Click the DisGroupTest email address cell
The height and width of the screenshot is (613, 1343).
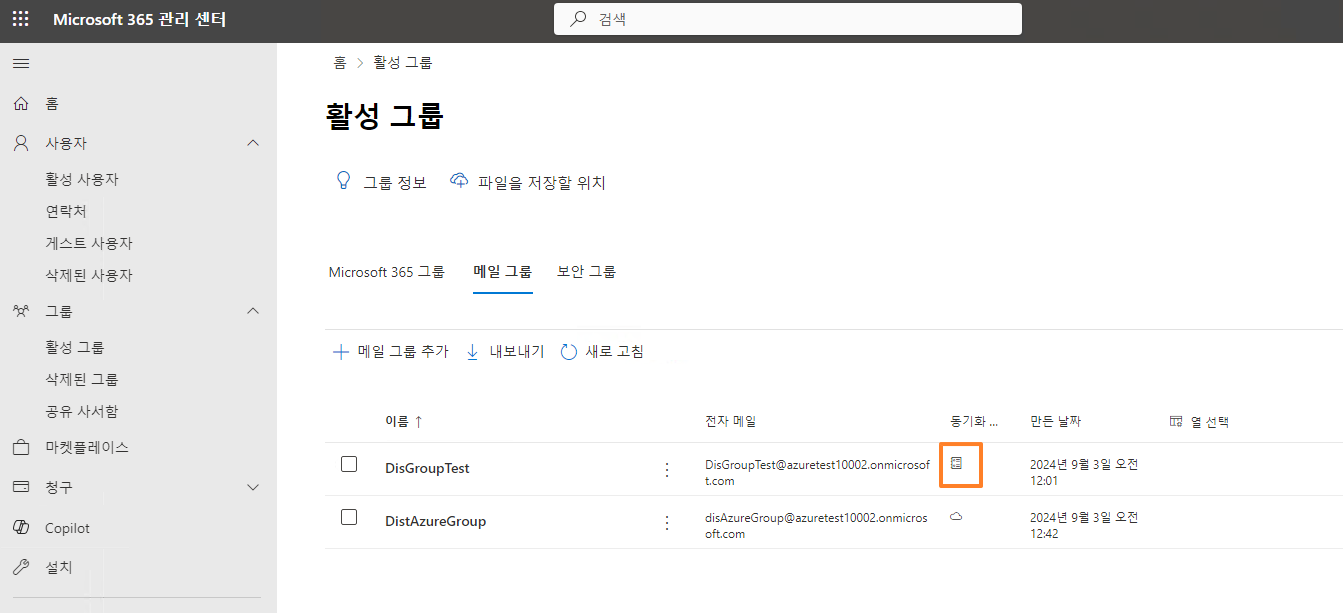tap(817, 473)
